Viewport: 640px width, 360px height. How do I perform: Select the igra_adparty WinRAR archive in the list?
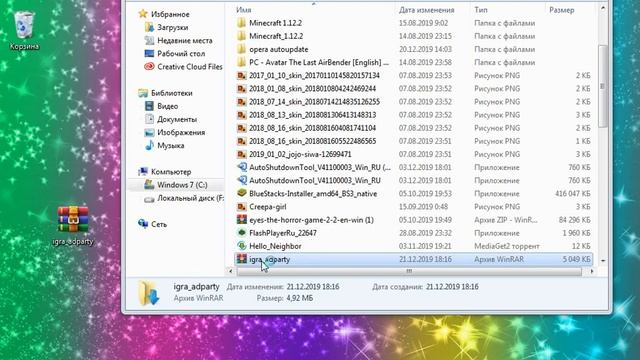413,259
